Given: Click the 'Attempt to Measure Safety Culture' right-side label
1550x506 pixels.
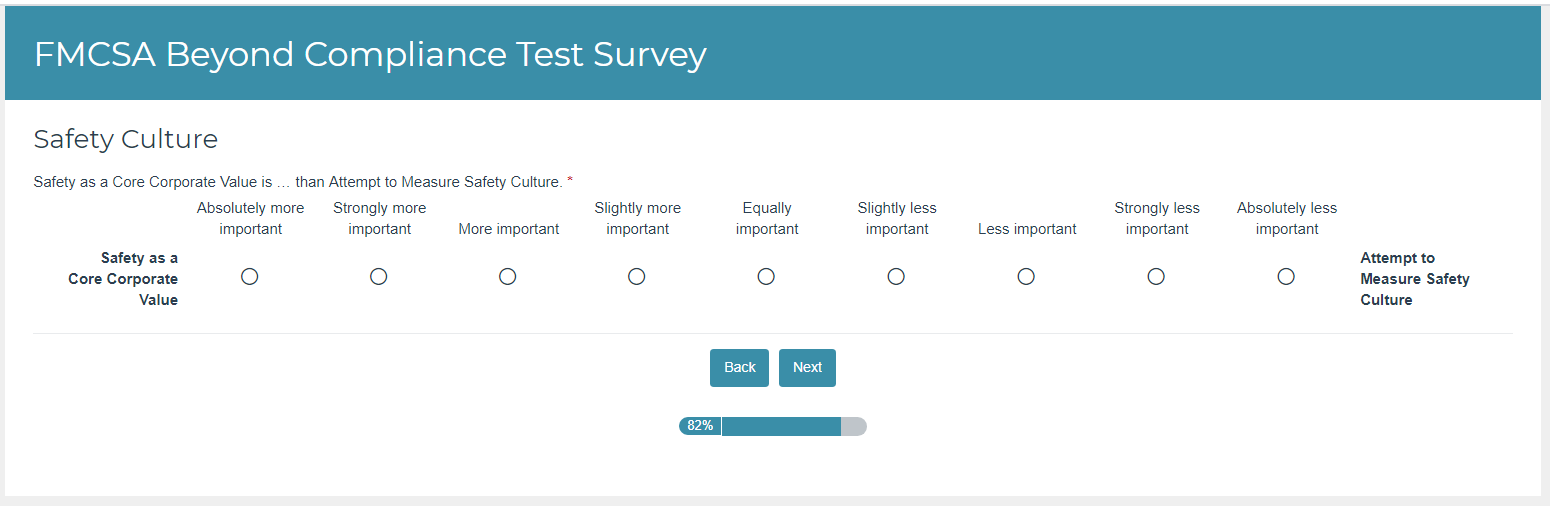Looking at the screenshot, I should click(x=1414, y=279).
